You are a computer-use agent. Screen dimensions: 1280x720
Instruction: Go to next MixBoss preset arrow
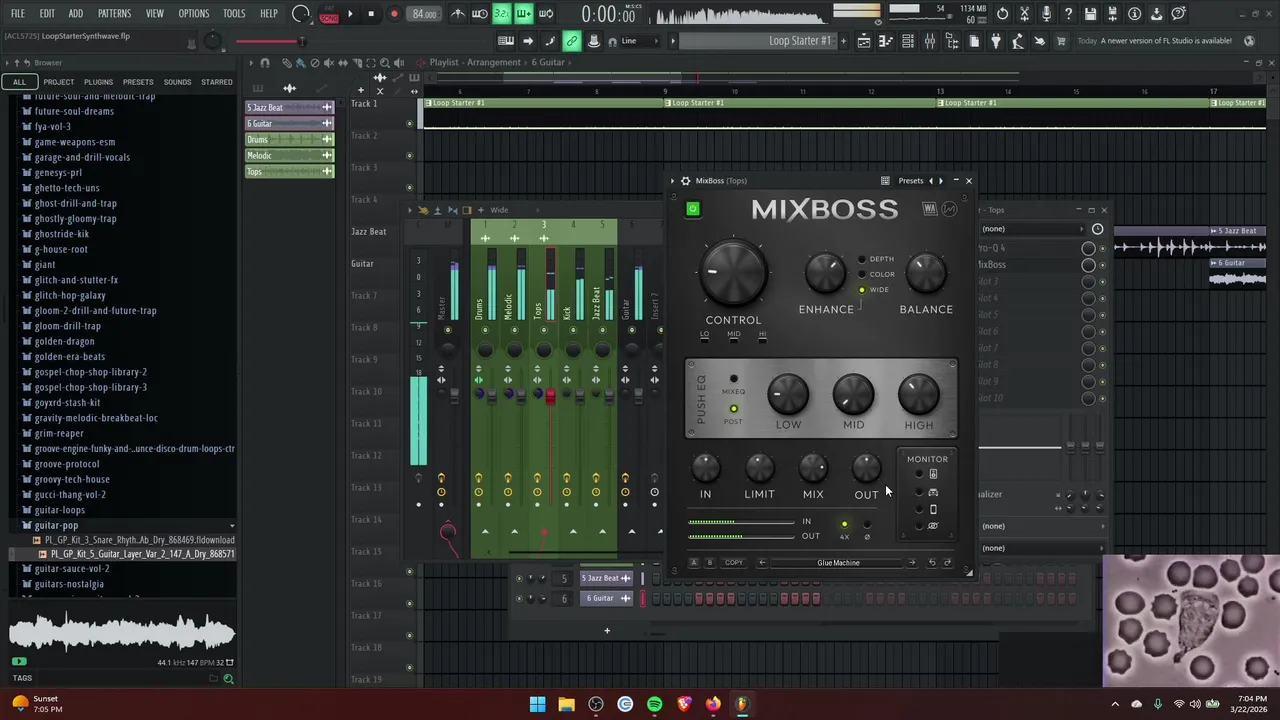pos(911,563)
